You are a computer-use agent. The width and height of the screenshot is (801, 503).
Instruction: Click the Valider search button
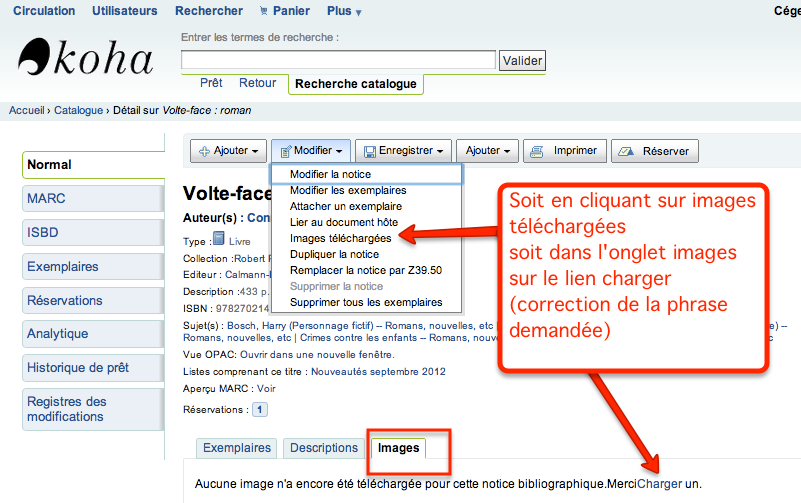522,61
